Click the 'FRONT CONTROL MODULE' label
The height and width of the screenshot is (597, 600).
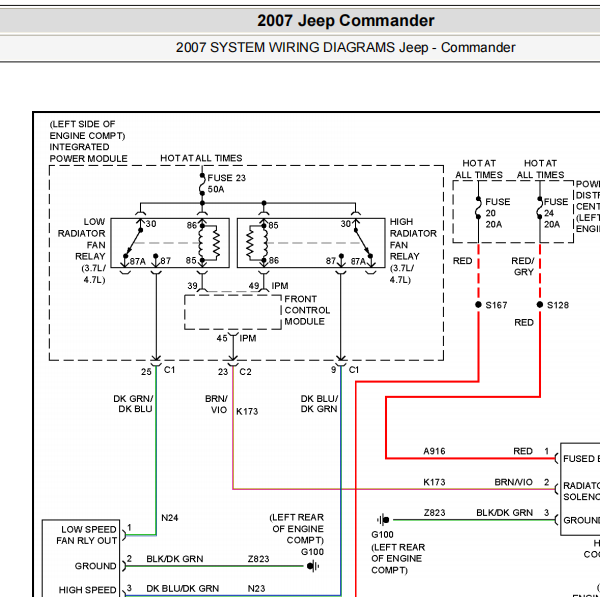(307, 310)
